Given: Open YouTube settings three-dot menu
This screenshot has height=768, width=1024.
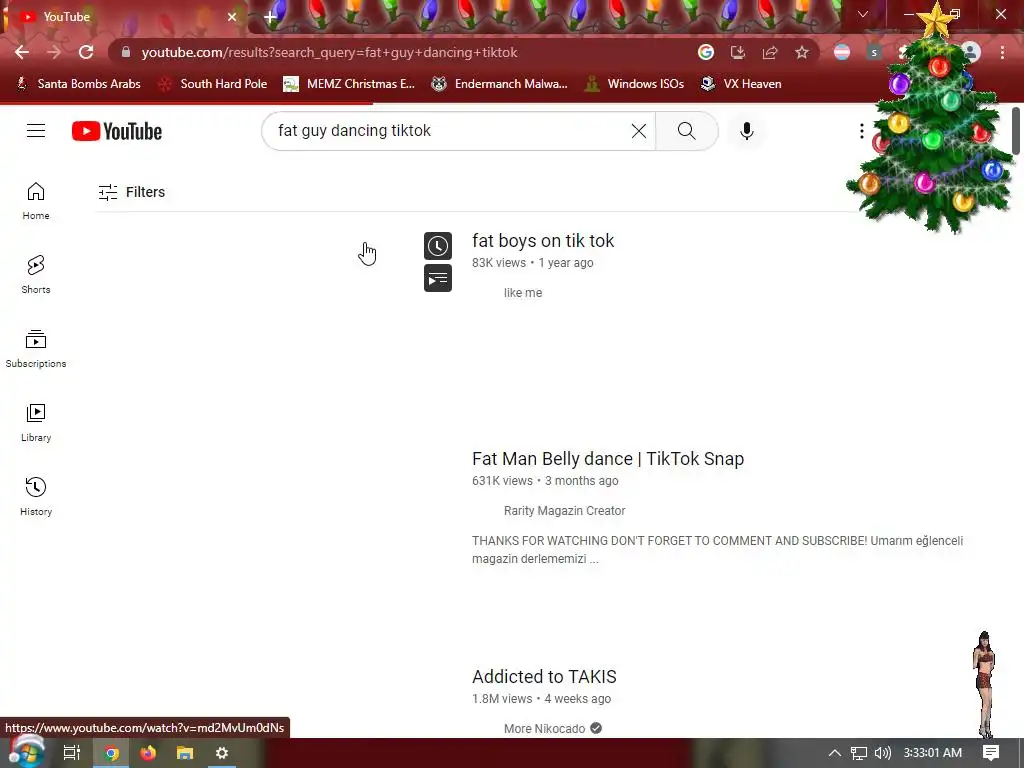Looking at the screenshot, I should (x=861, y=131).
